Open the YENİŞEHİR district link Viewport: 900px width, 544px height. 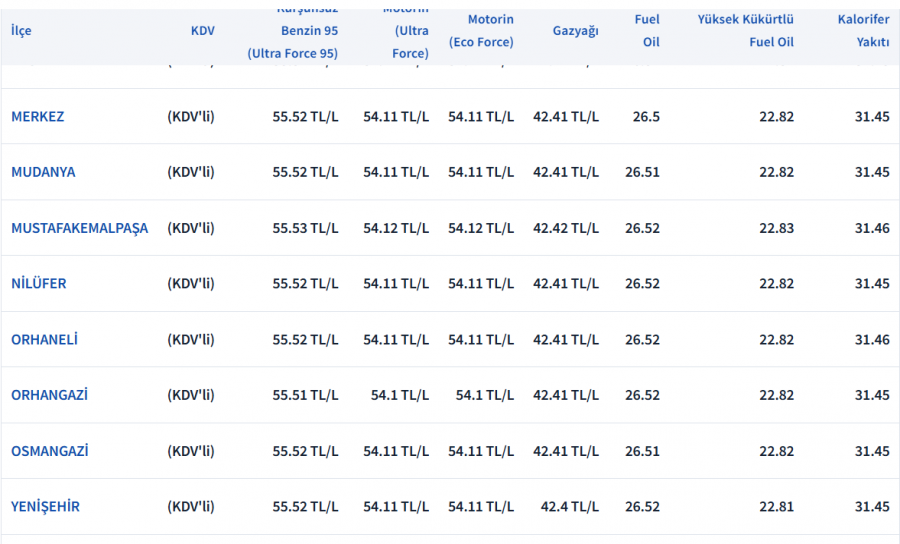[45, 507]
